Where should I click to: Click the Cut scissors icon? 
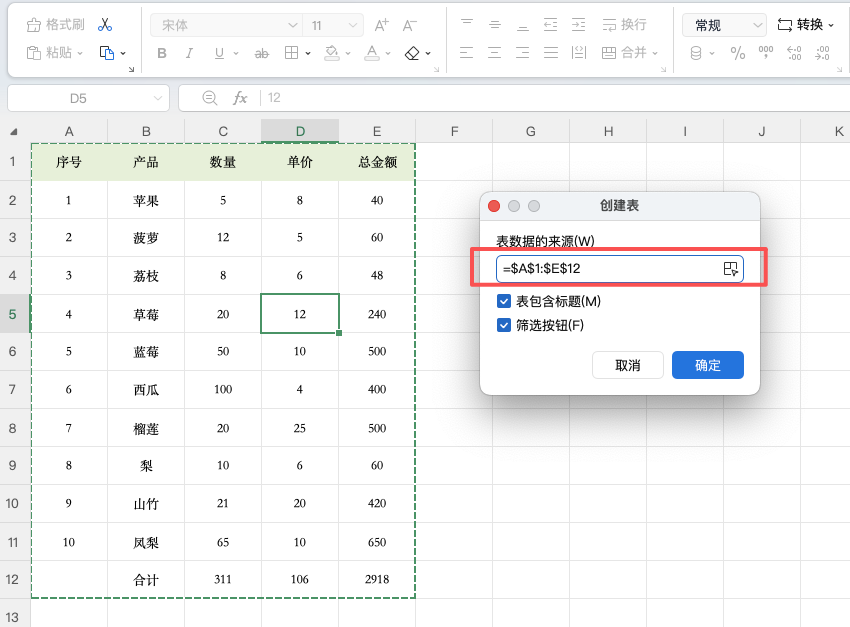tap(105, 25)
